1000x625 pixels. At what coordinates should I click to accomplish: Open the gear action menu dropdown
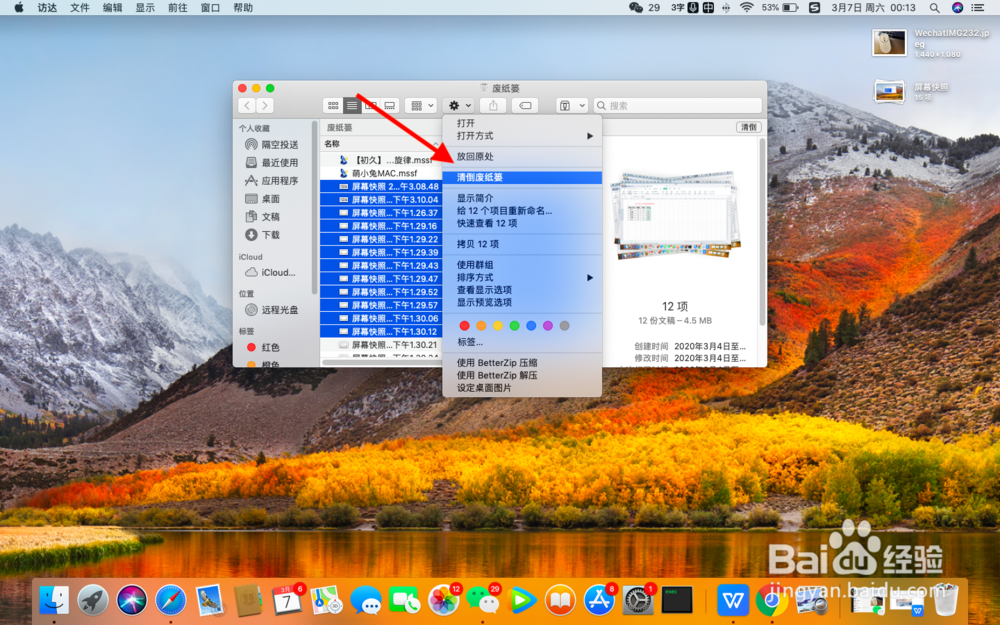pos(457,105)
